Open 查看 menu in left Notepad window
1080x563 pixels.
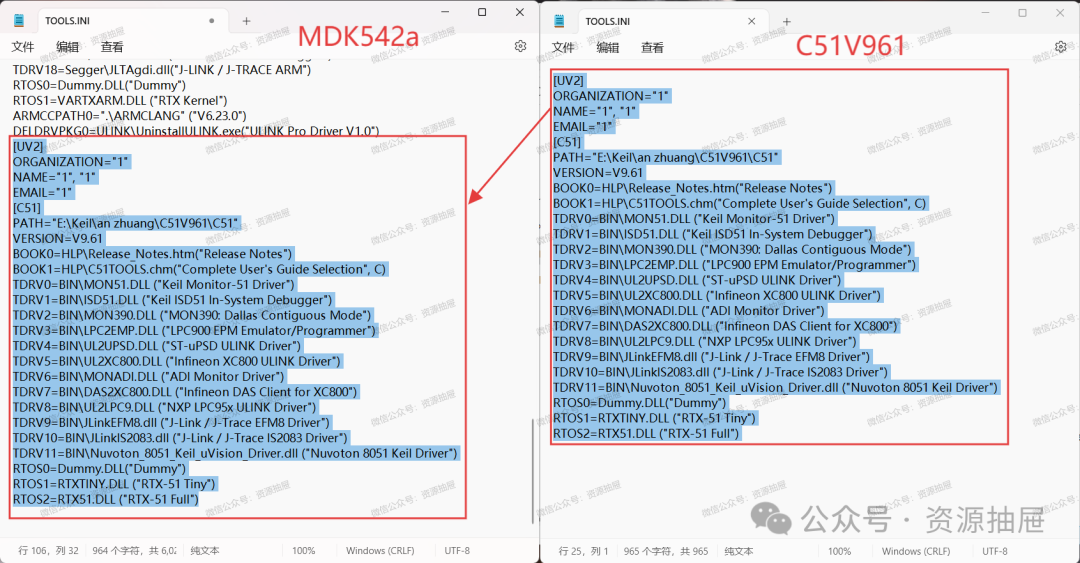(112, 47)
